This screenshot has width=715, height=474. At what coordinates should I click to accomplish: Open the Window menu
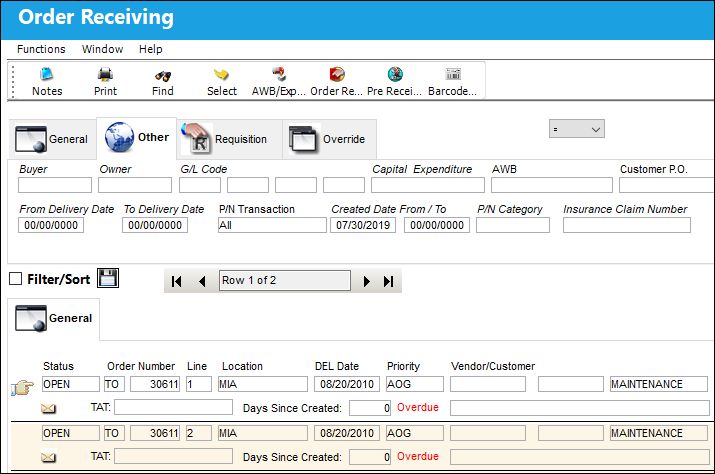(x=102, y=49)
